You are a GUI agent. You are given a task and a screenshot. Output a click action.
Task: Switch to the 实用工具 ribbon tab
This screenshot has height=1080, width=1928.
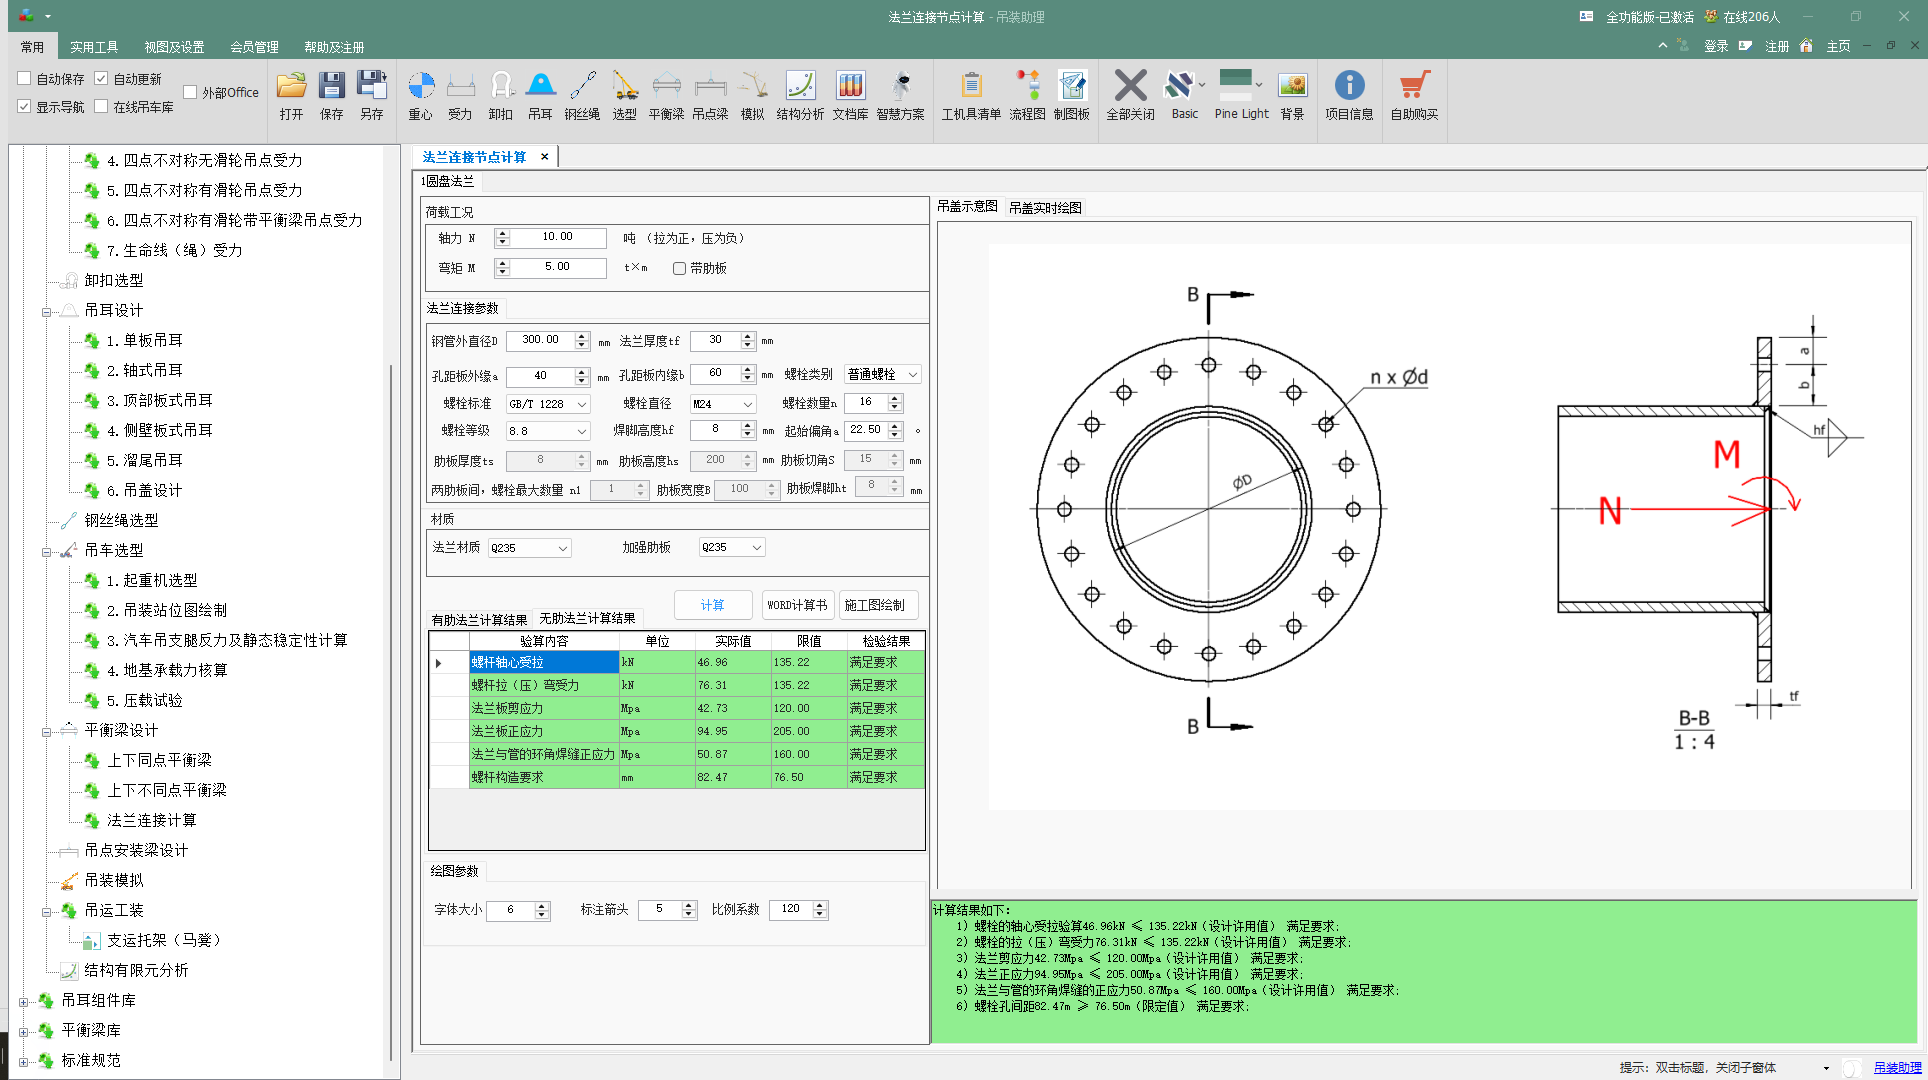pyautogui.click(x=94, y=47)
